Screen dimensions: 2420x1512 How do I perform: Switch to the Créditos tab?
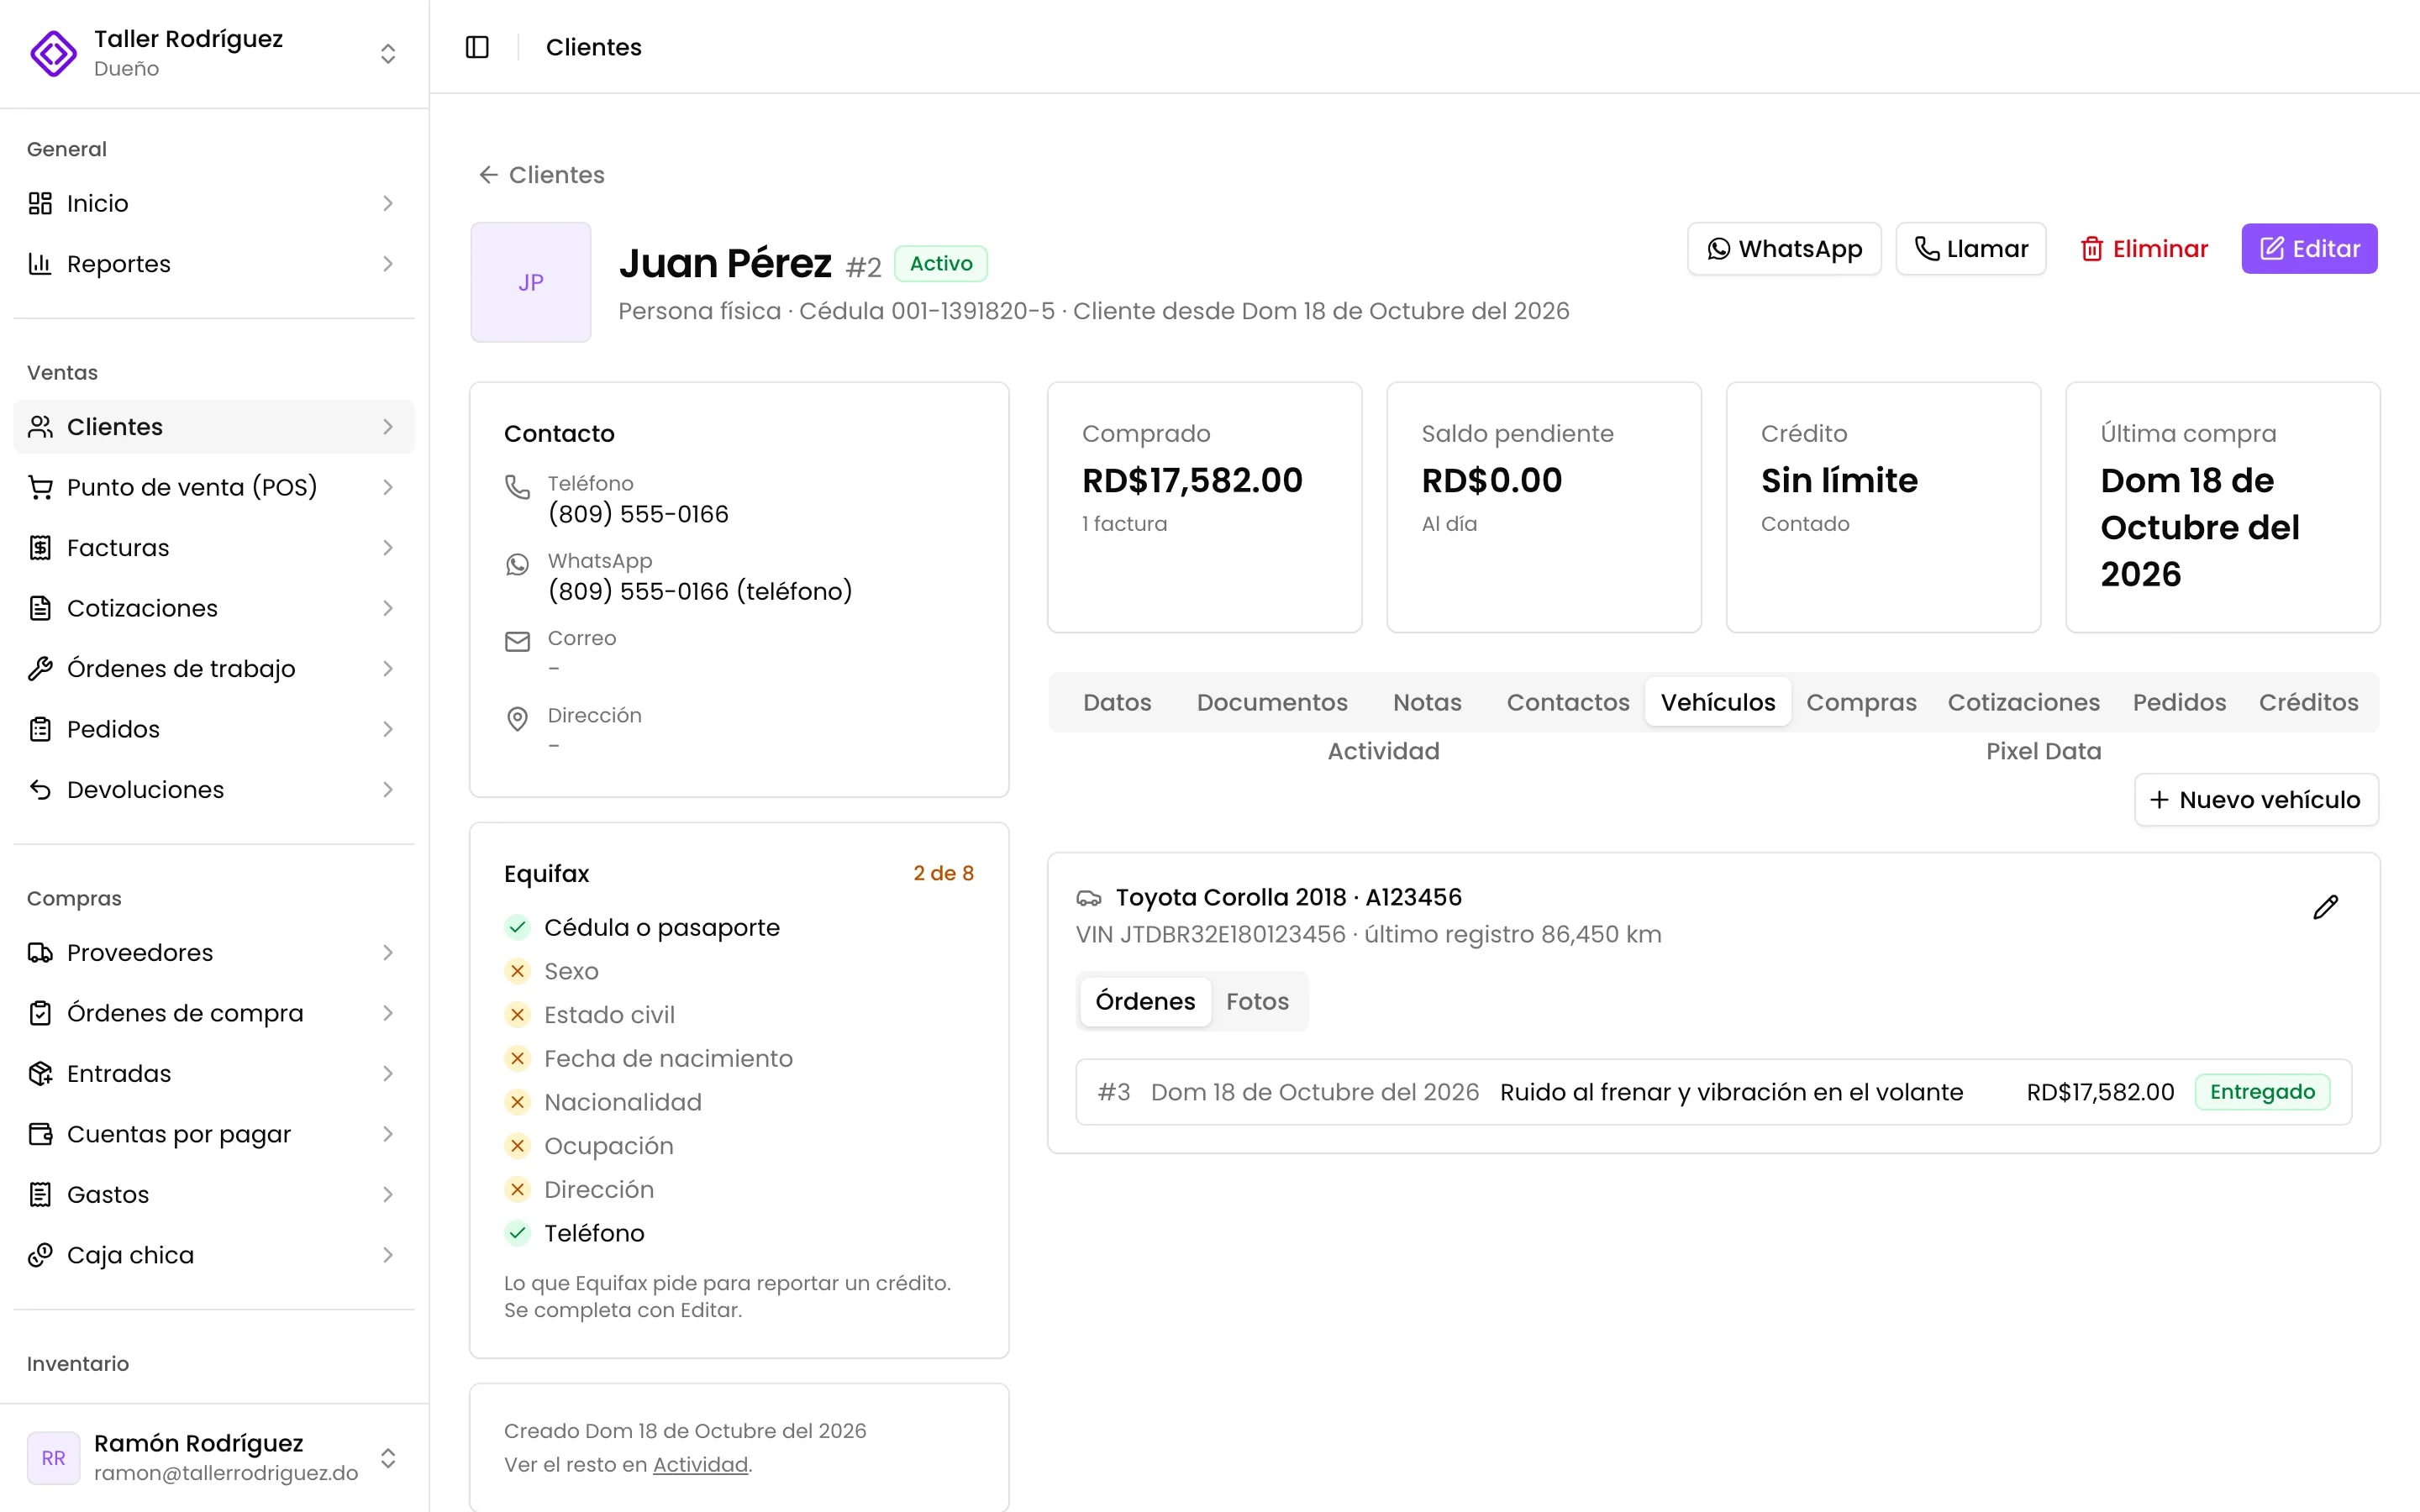pos(2308,702)
